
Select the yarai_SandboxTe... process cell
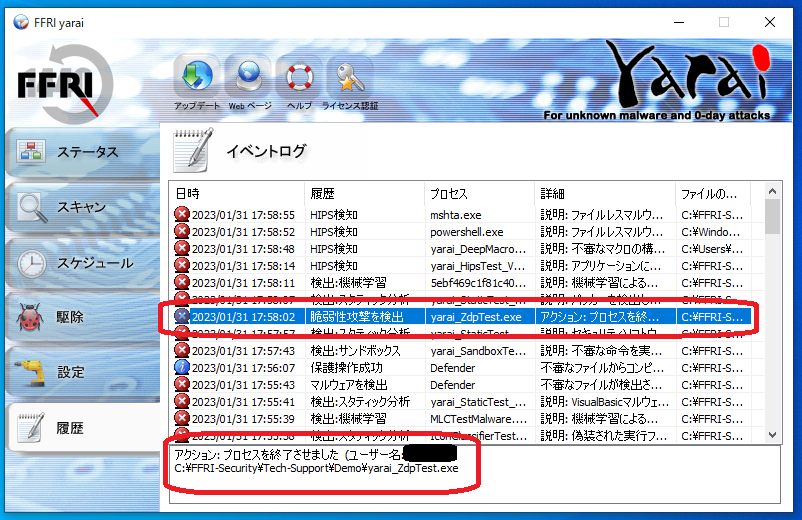[480, 351]
